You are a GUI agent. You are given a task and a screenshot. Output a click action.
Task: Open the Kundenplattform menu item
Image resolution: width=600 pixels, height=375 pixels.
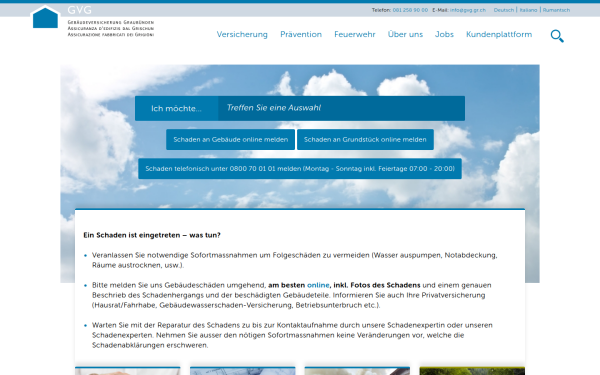[x=499, y=34]
